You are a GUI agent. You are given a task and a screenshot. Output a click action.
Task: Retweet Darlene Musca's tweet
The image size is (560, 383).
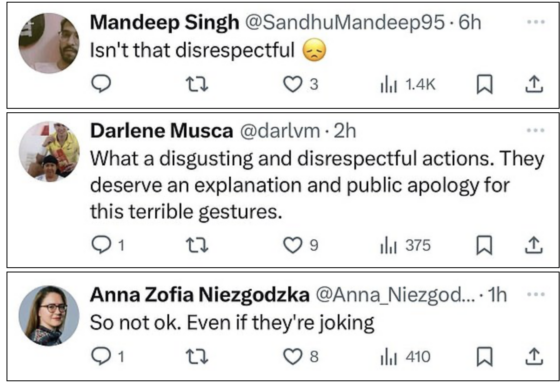pos(197,245)
